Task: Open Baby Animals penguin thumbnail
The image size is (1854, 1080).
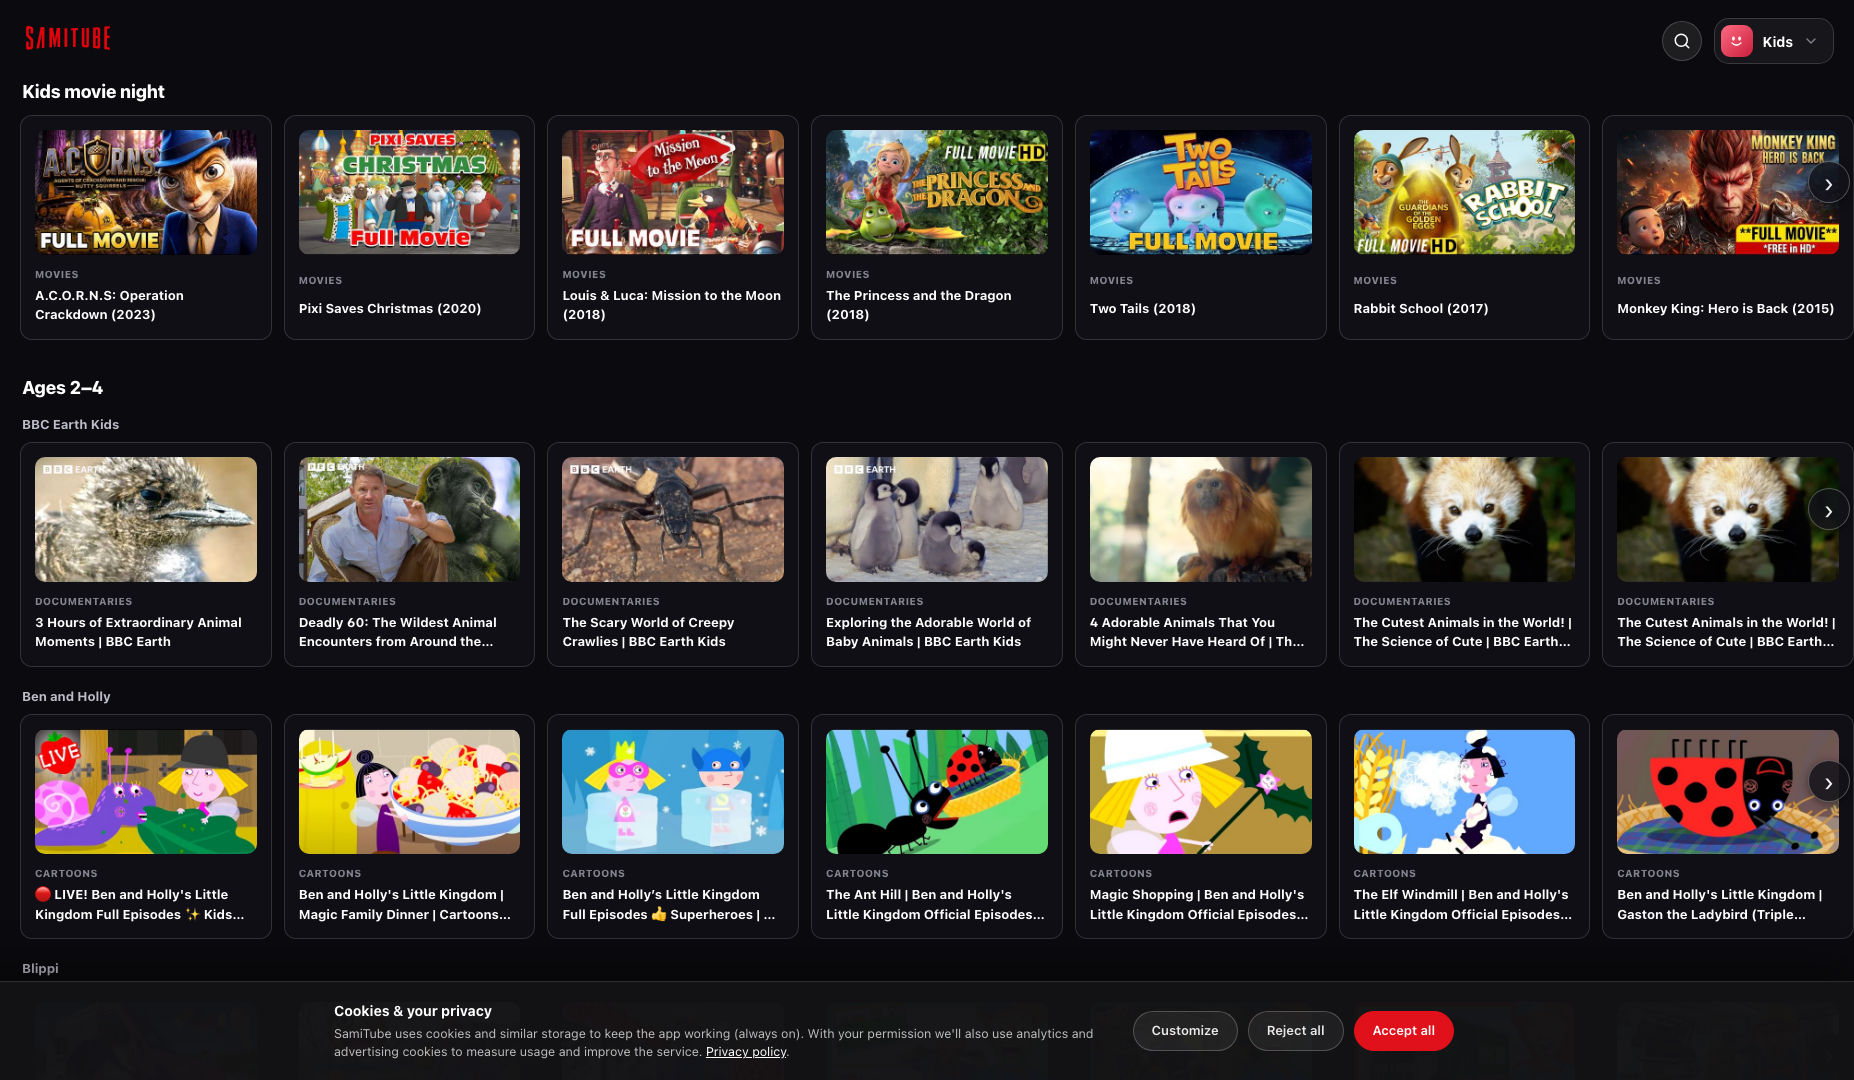Action: pyautogui.click(x=937, y=519)
